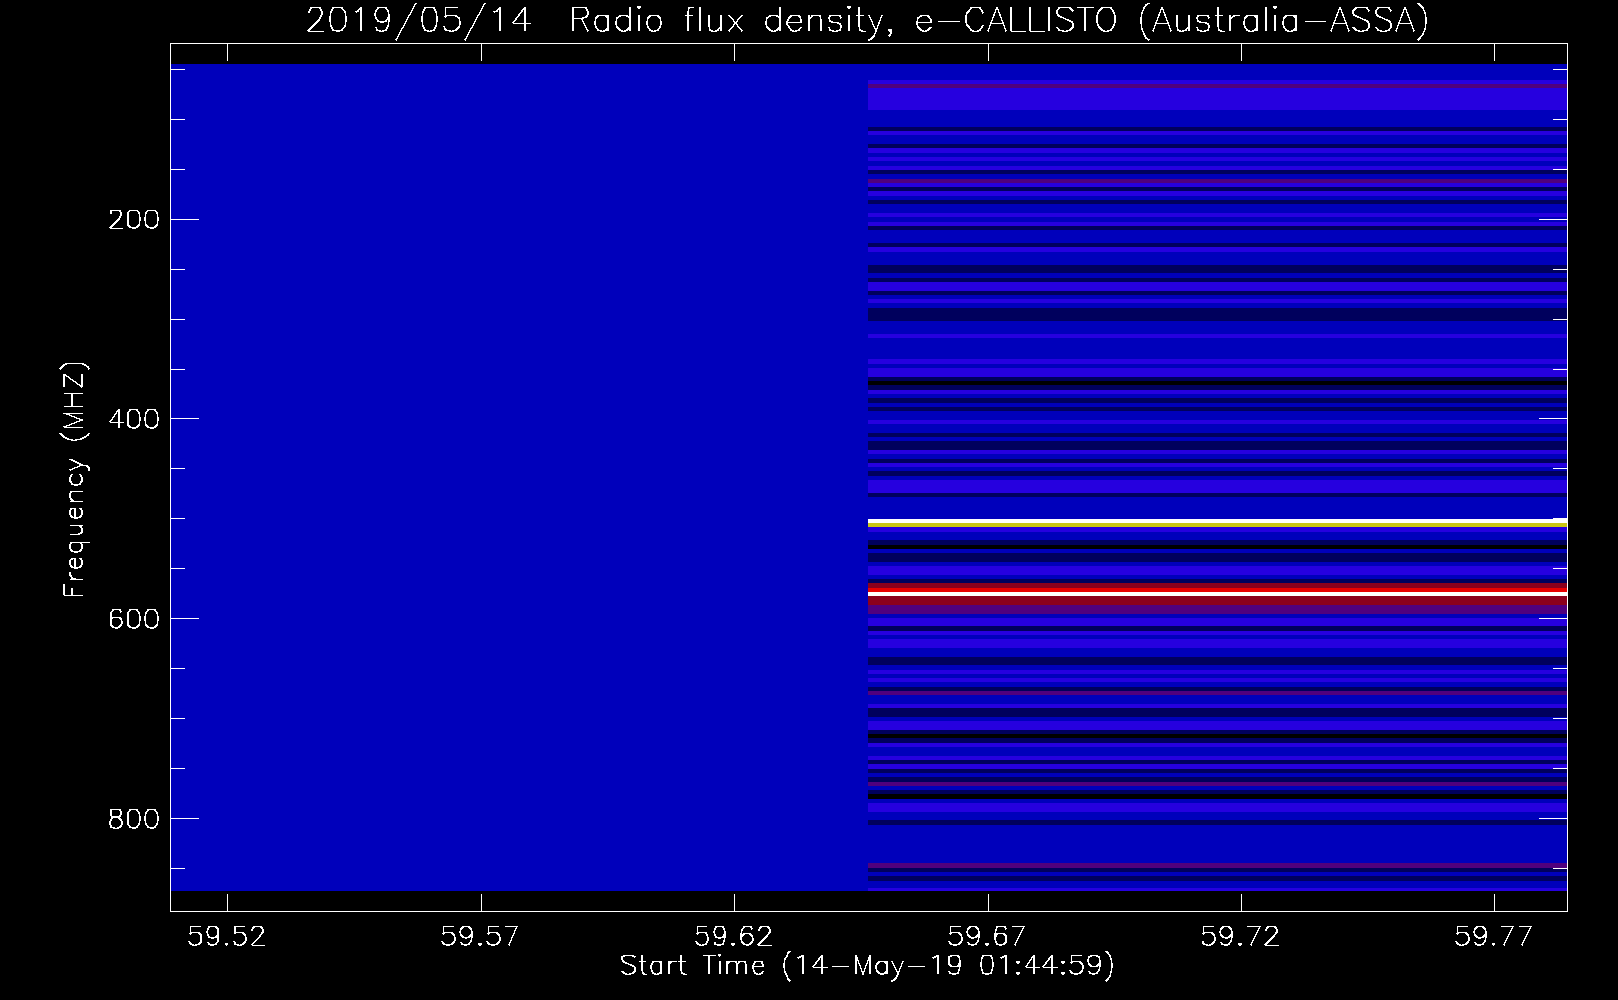Click the 59.67 time tick label
The height and width of the screenshot is (1000, 1618).
(x=988, y=936)
